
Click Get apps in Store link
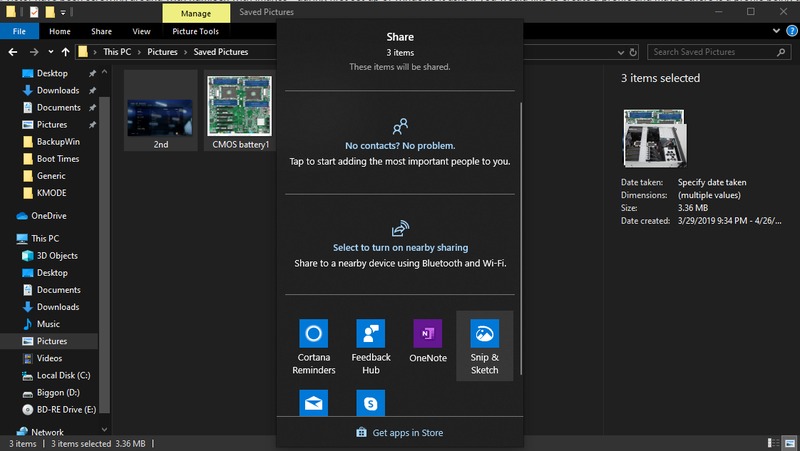[400, 433]
